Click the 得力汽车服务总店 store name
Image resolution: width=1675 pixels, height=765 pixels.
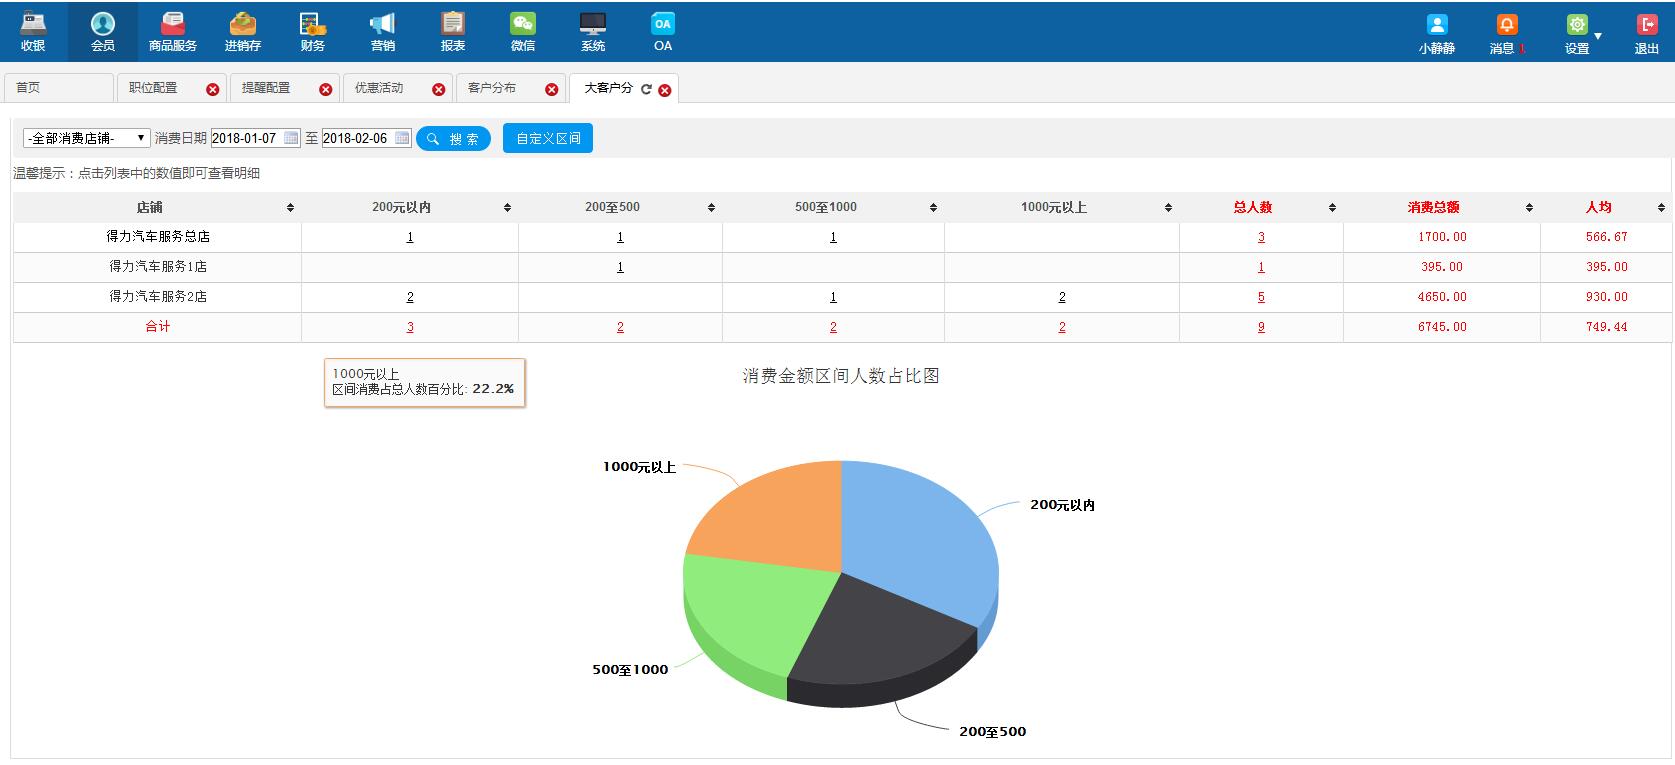158,237
